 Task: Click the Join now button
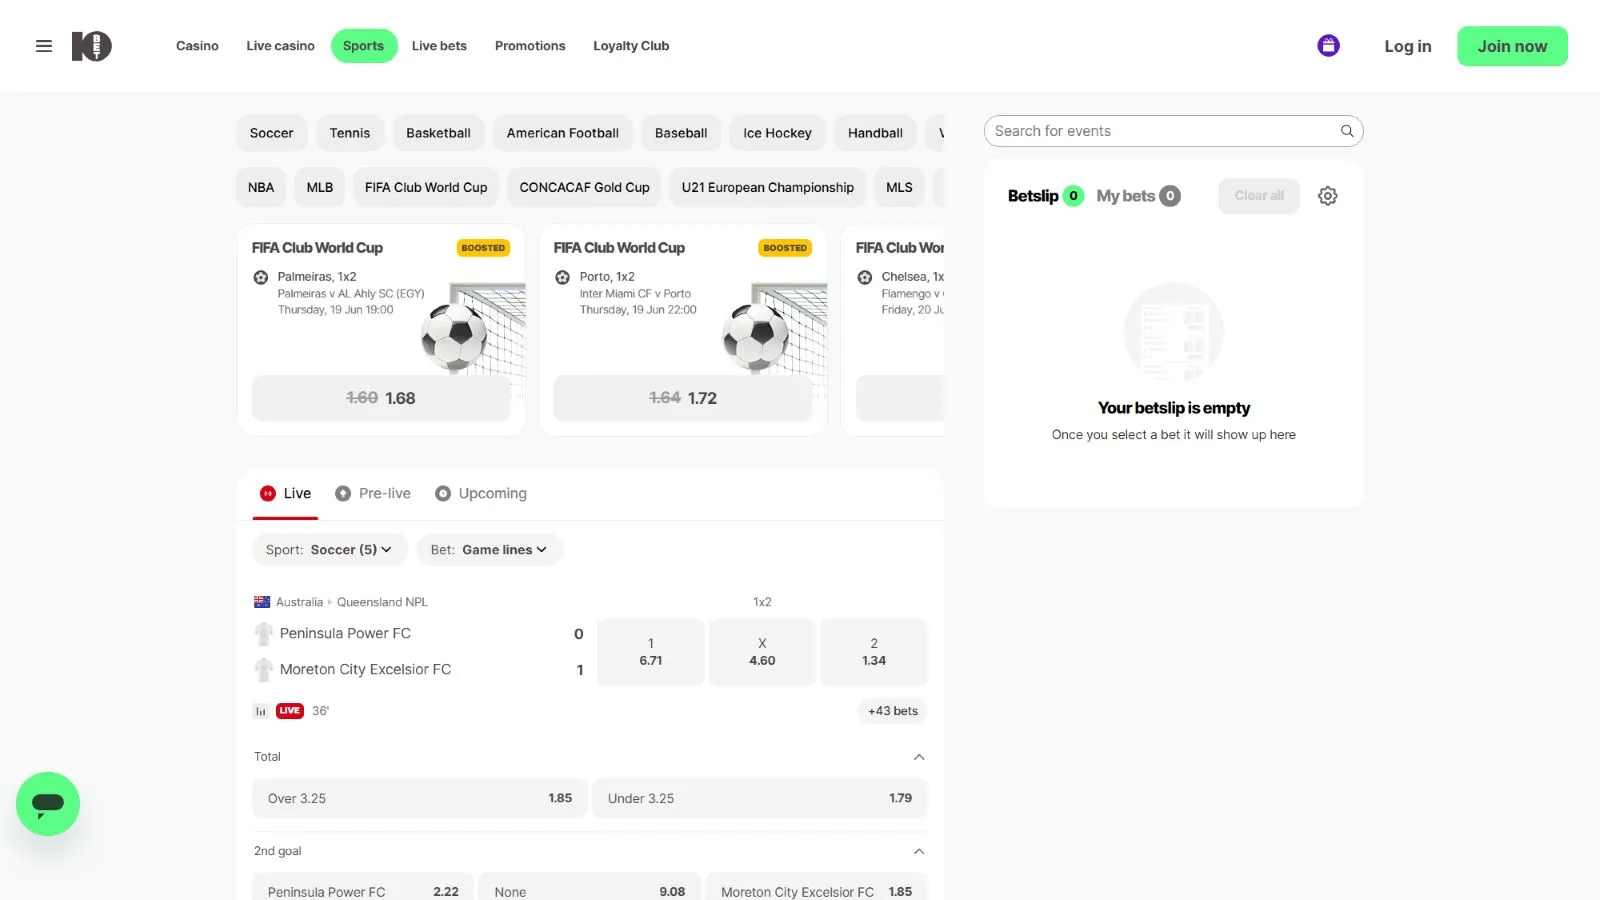tap(1511, 46)
